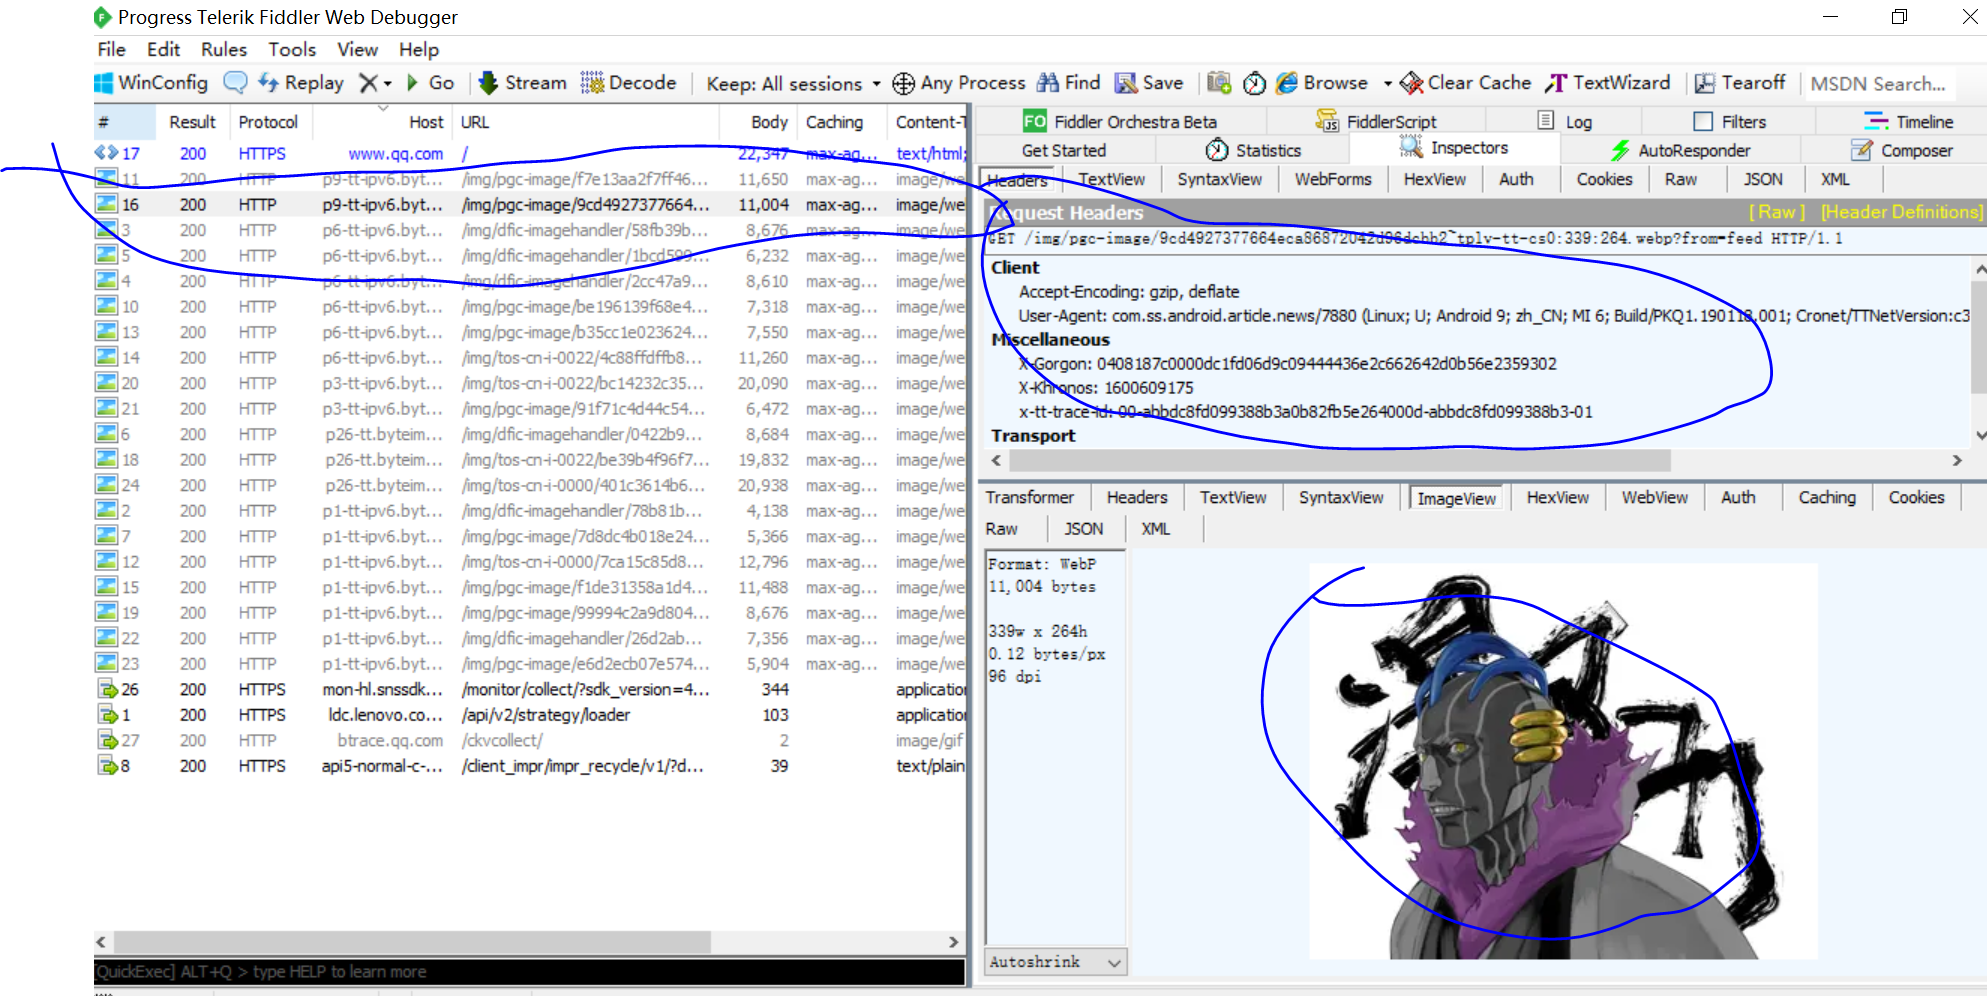Image resolution: width=1987 pixels, height=996 pixels.
Task: Open the Rules menu
Action: [x=224, y=49]
